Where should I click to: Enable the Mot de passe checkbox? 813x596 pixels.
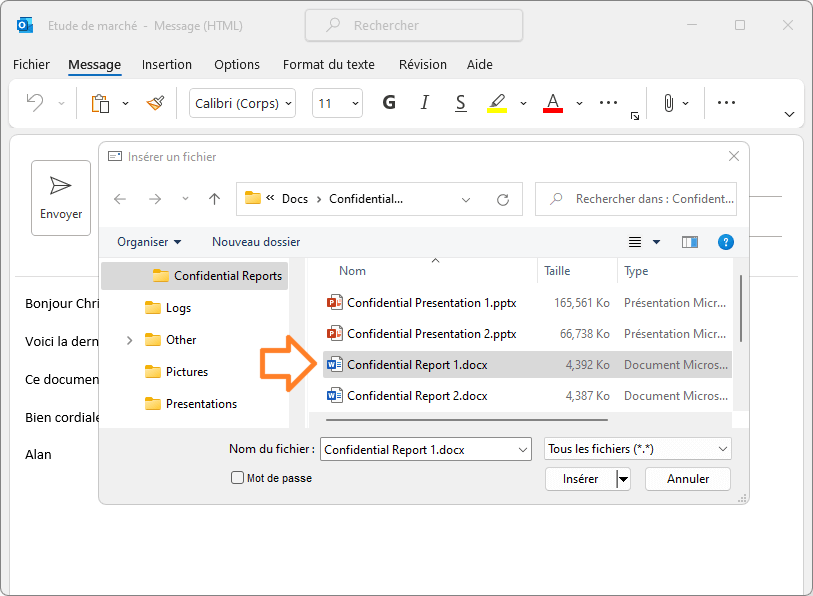(236, 478)
